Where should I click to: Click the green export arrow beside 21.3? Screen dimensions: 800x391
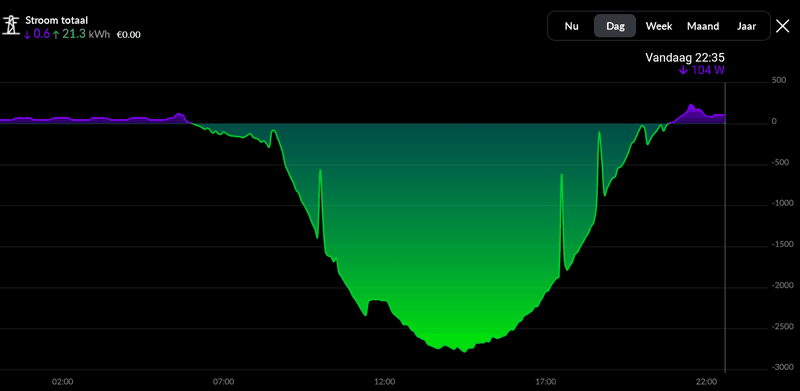56,35
